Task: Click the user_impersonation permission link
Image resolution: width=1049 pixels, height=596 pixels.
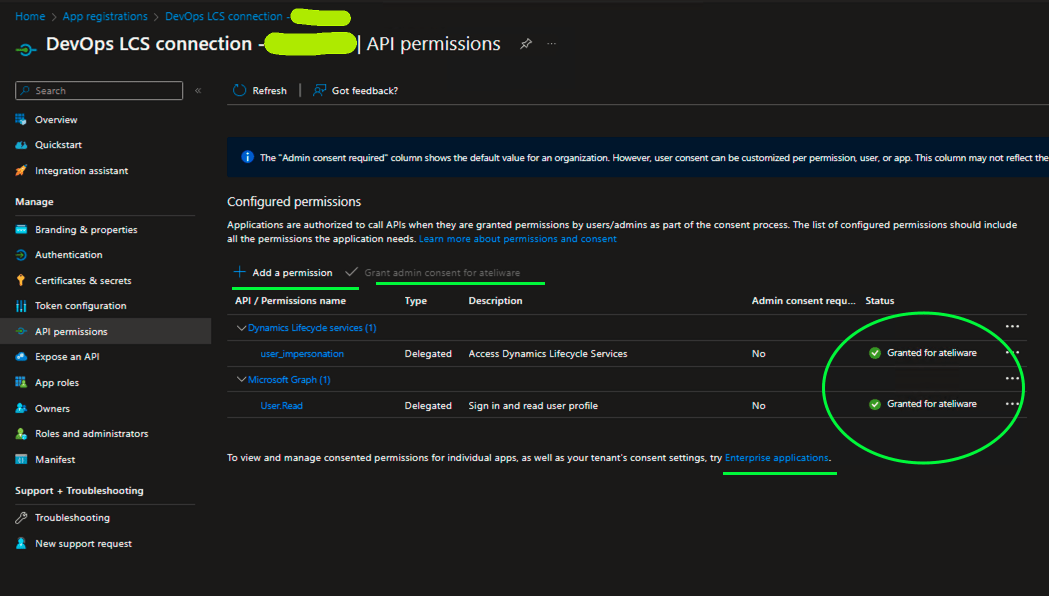Action: [x=302, y=354]
